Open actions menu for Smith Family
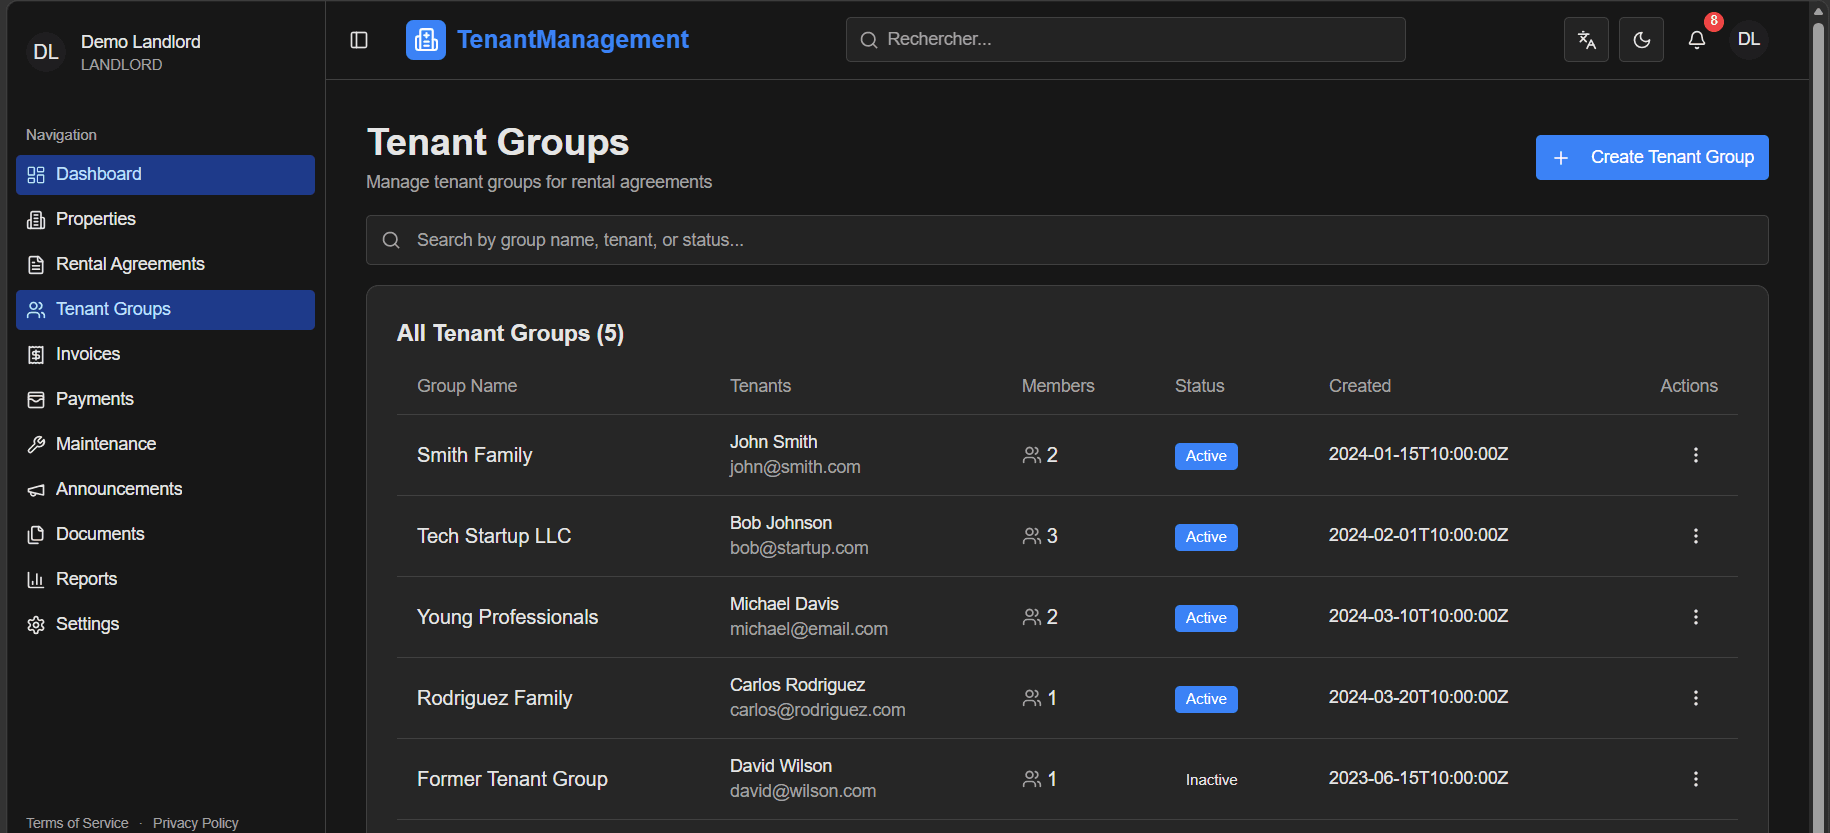Viewport: 1830px width, 833px height. (x=1695, y=455)
